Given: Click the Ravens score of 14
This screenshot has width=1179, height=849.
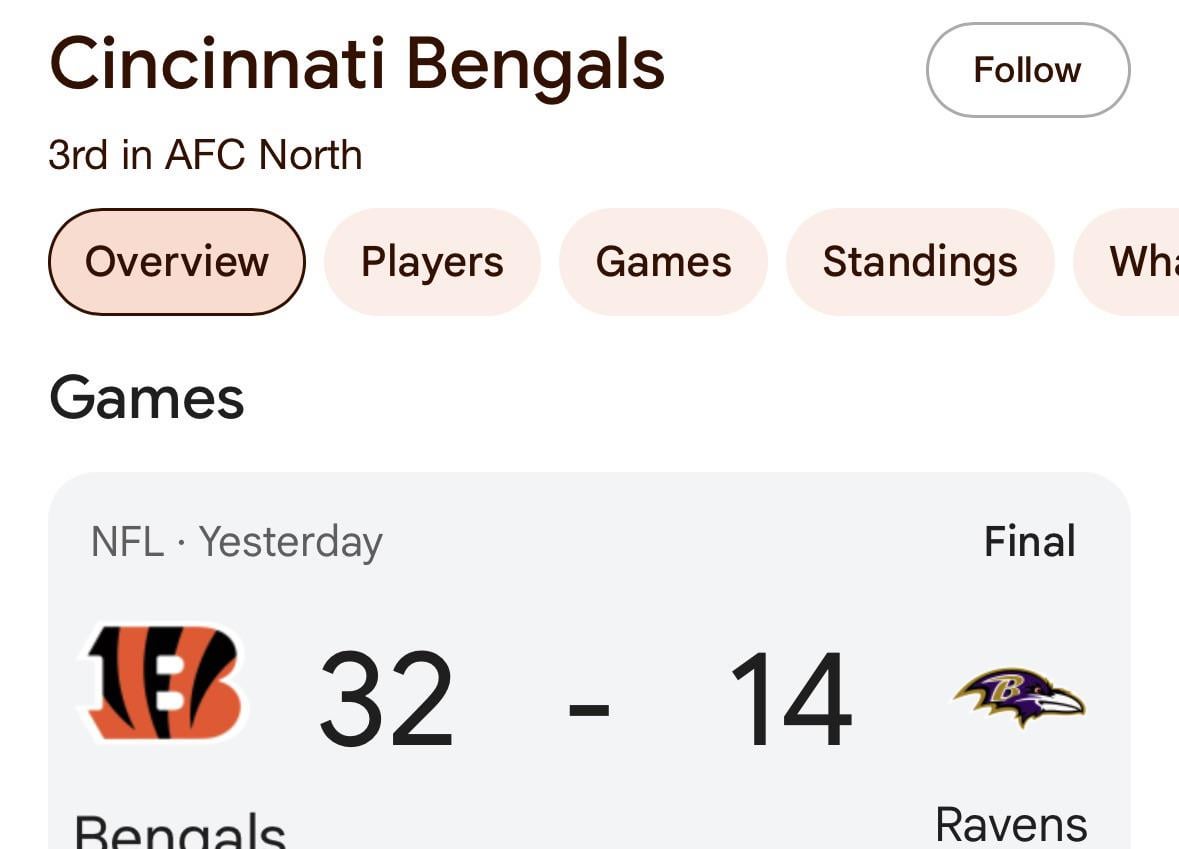Looking at the screenshot, I should 790,699.
